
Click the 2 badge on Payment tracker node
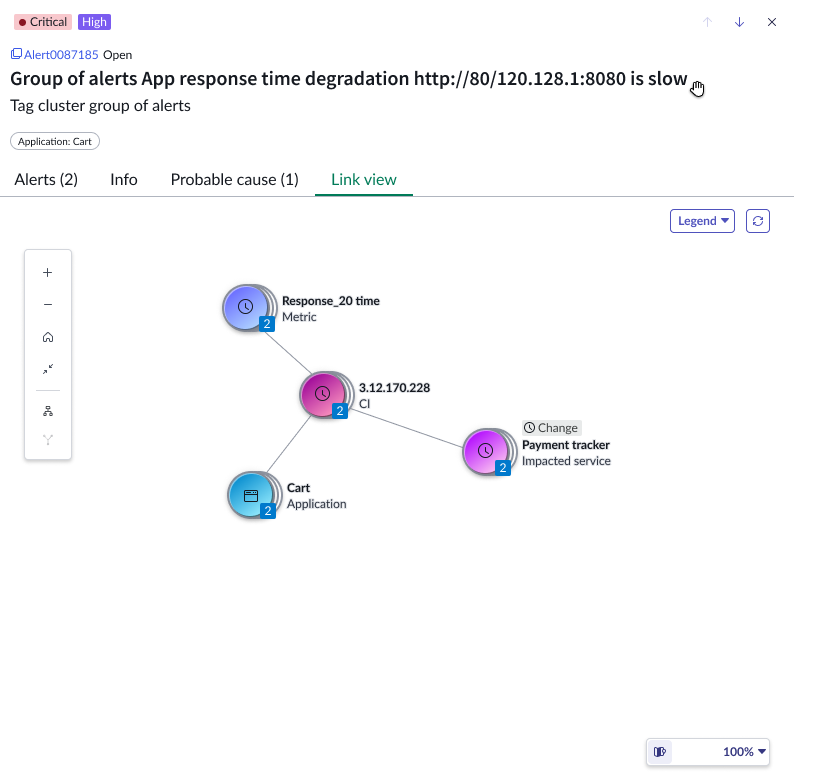[503, 467]
